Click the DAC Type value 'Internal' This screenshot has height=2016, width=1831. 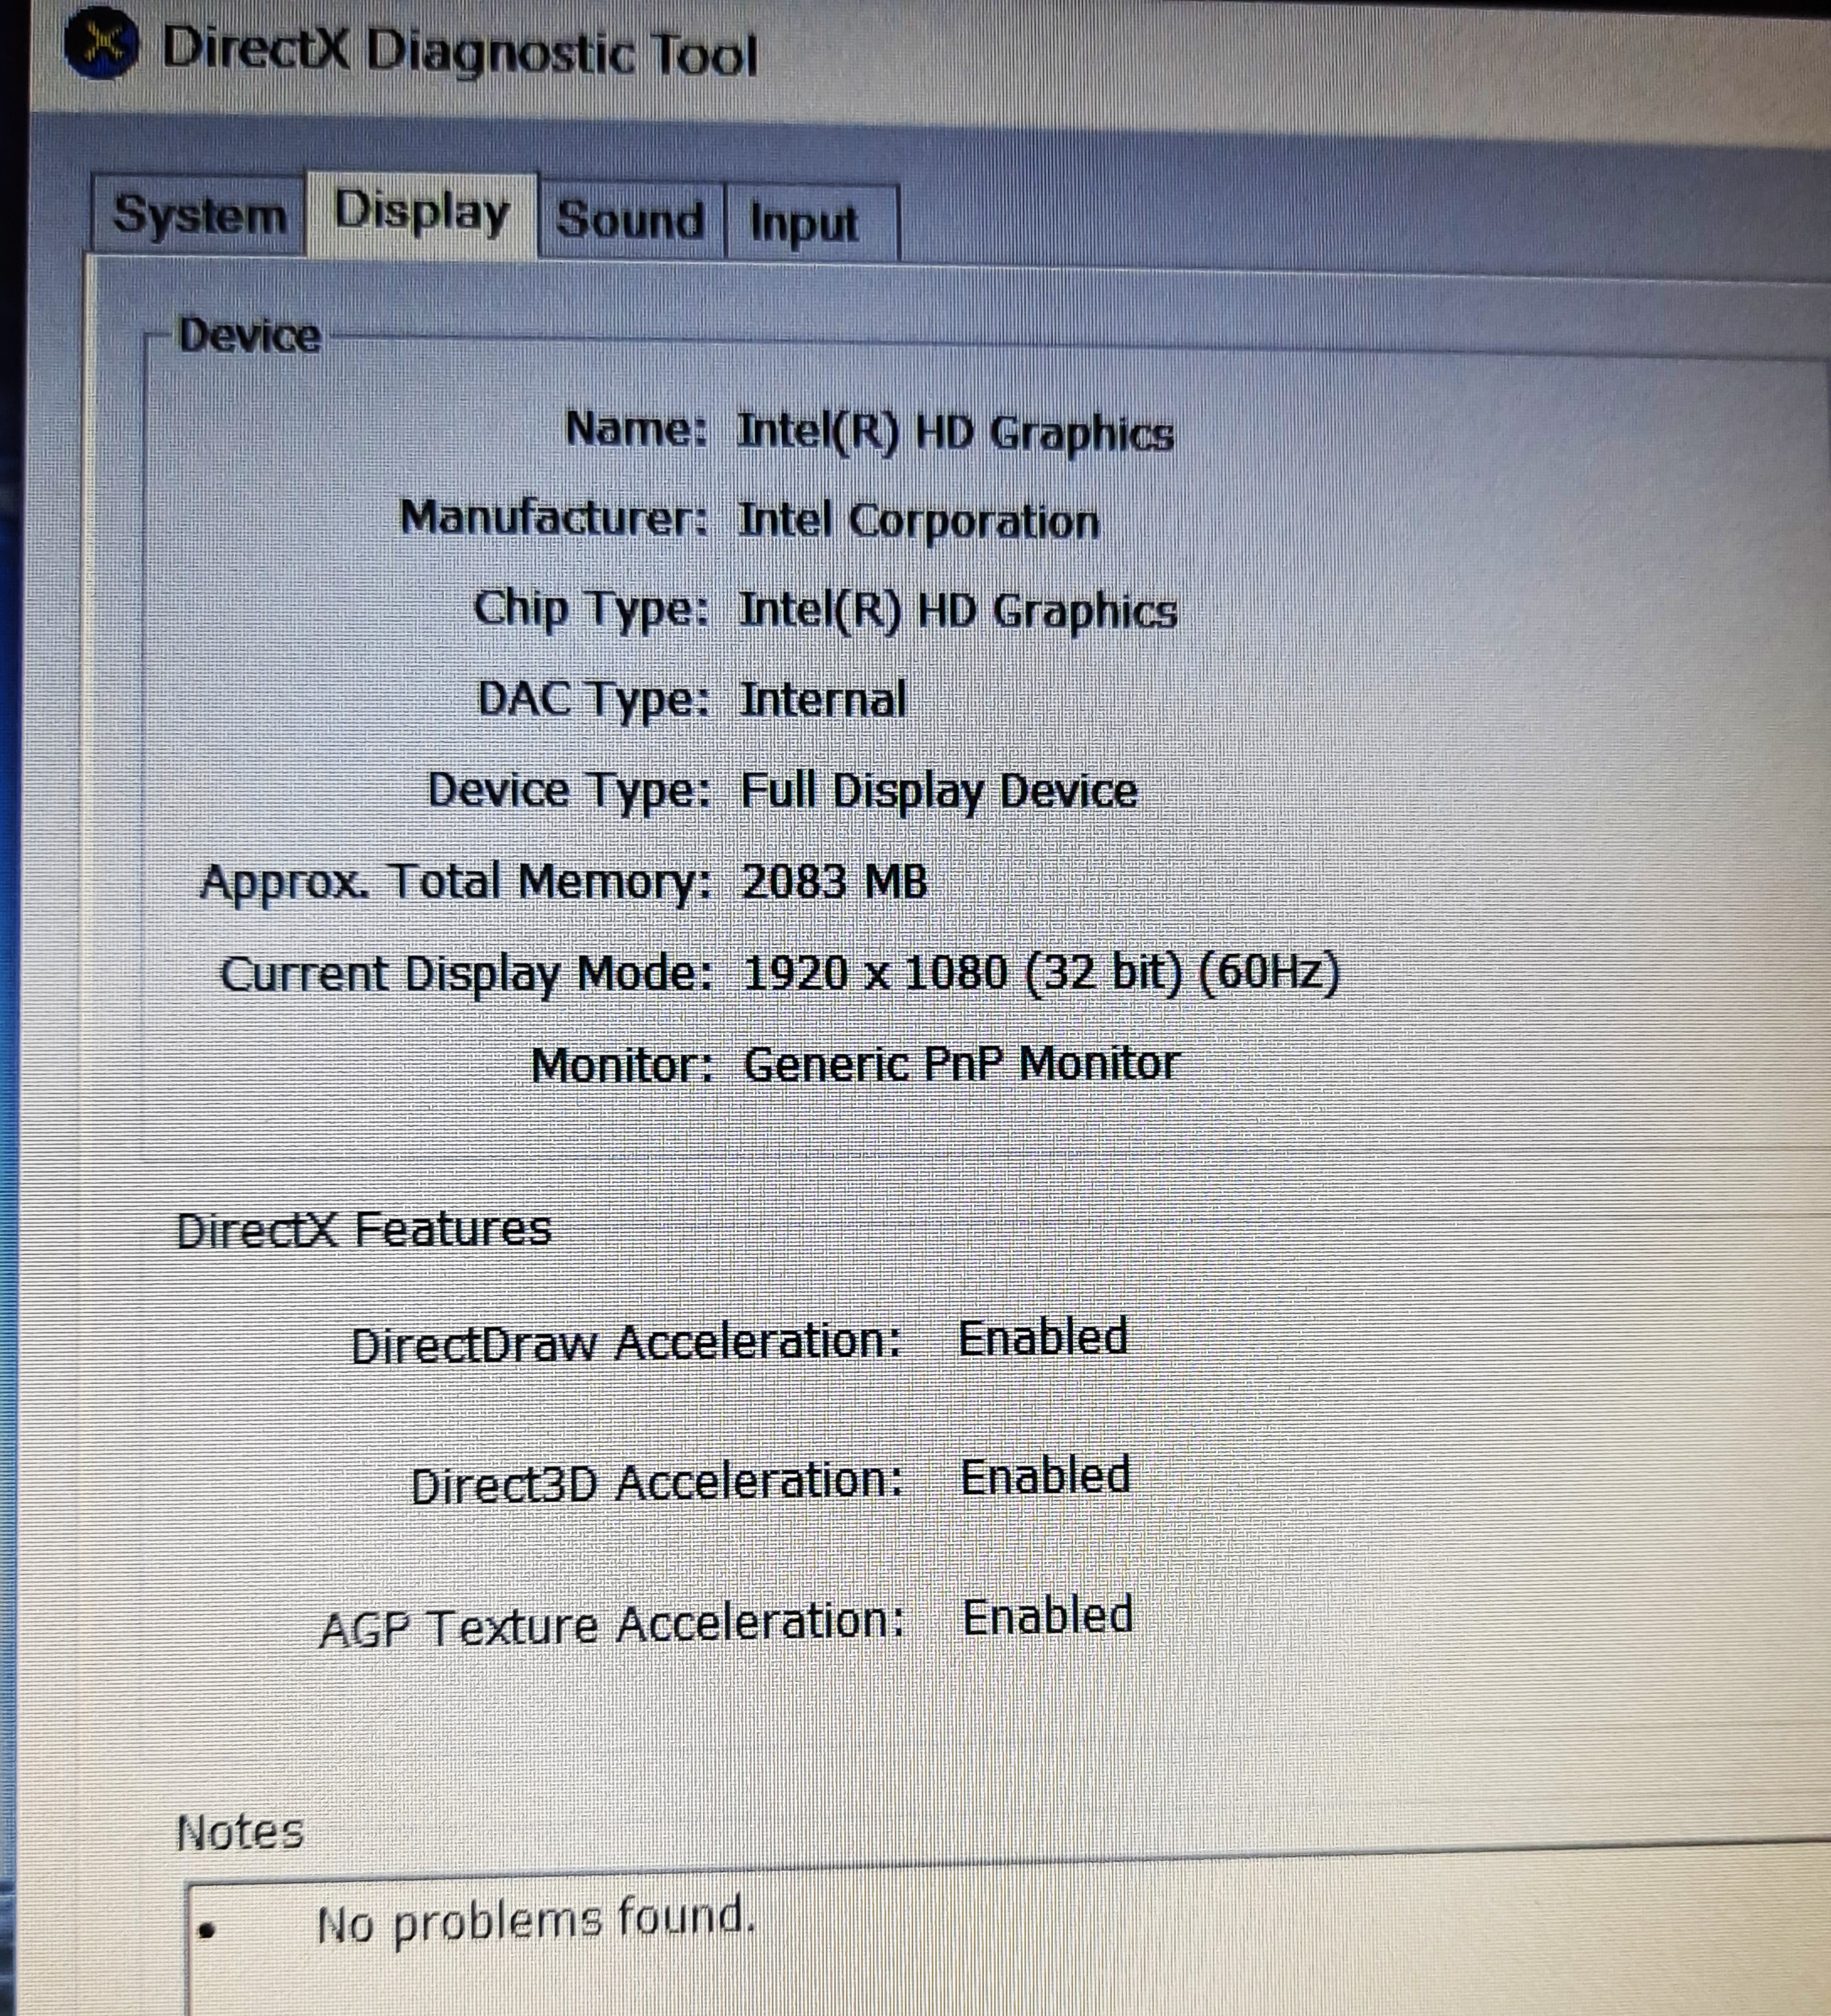coord(823,699)
